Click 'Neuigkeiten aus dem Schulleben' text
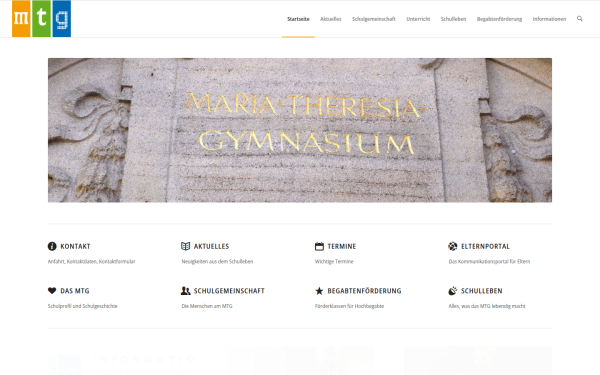The height and width of the screenshot is (375, 600). (217, 262)
